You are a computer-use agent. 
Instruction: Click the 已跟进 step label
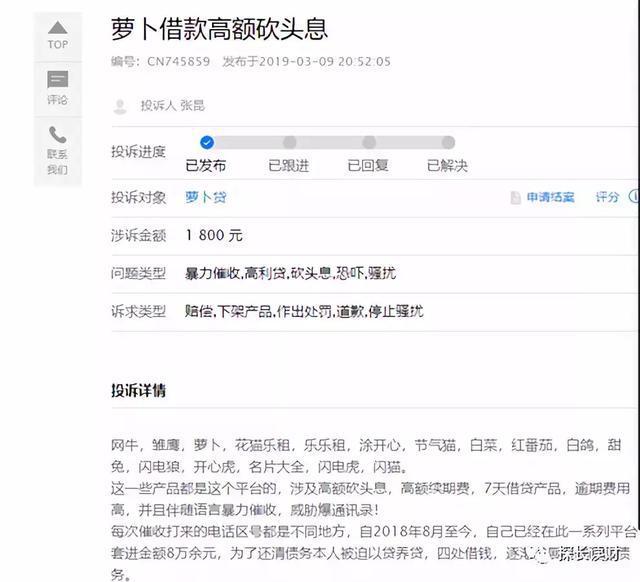coord(289,165)
